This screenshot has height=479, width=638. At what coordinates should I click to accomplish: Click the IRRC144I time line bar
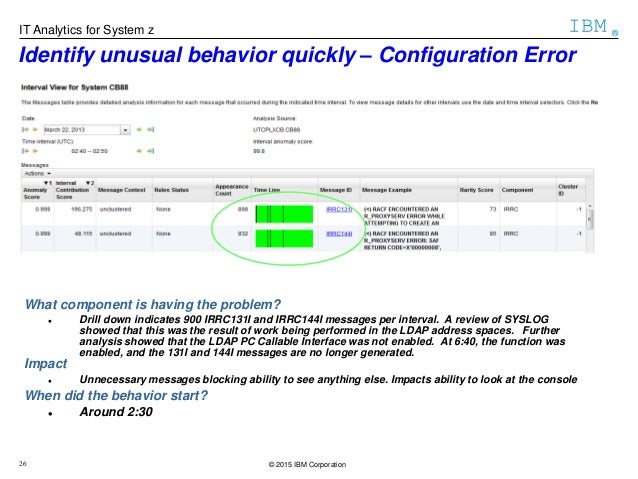click(x=284, y=238)
